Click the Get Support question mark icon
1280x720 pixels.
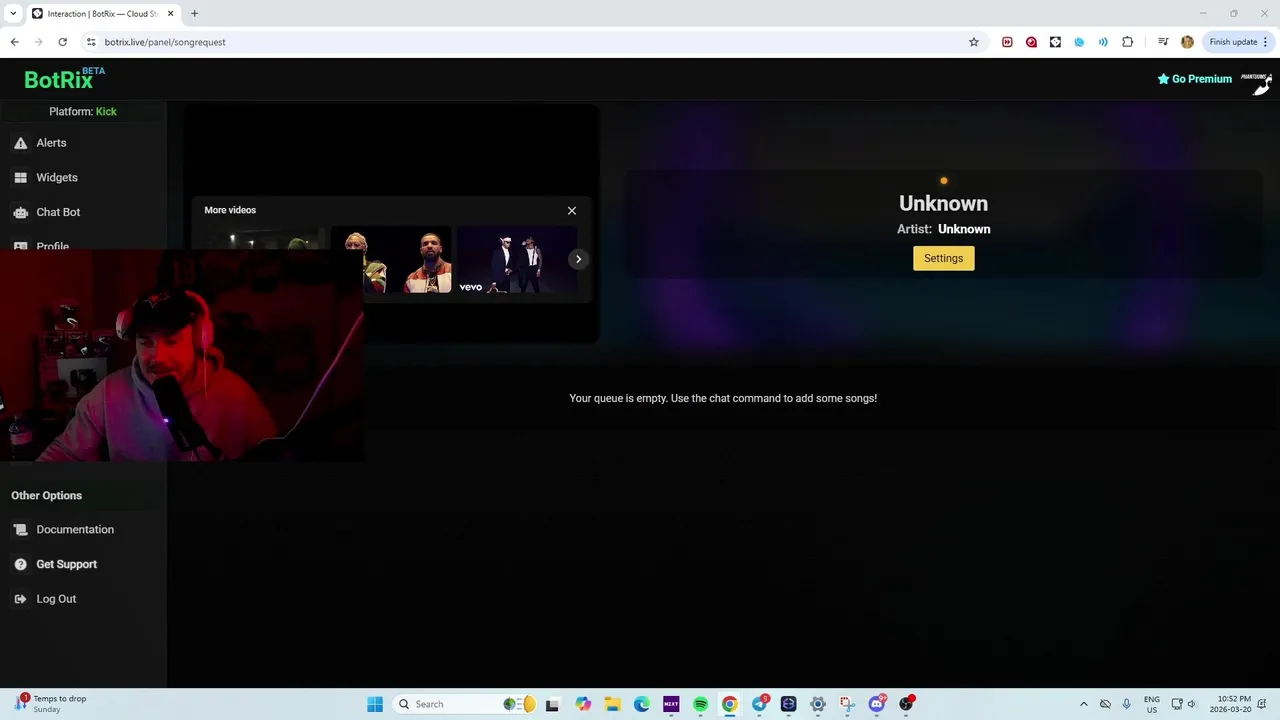point(21,564)
